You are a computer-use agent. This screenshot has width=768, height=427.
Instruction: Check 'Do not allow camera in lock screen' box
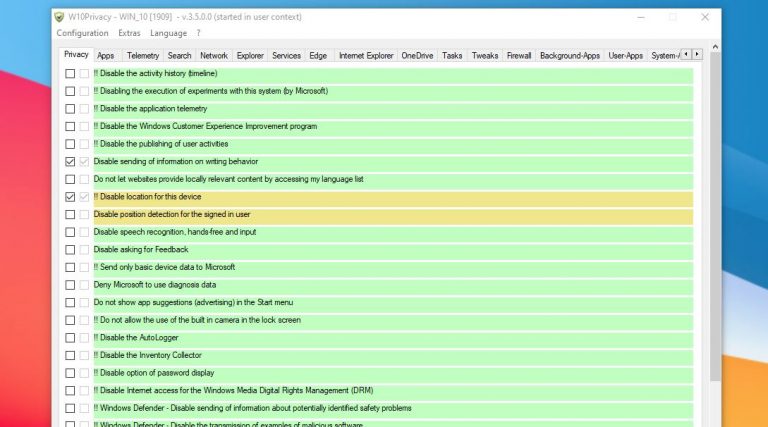70,320
